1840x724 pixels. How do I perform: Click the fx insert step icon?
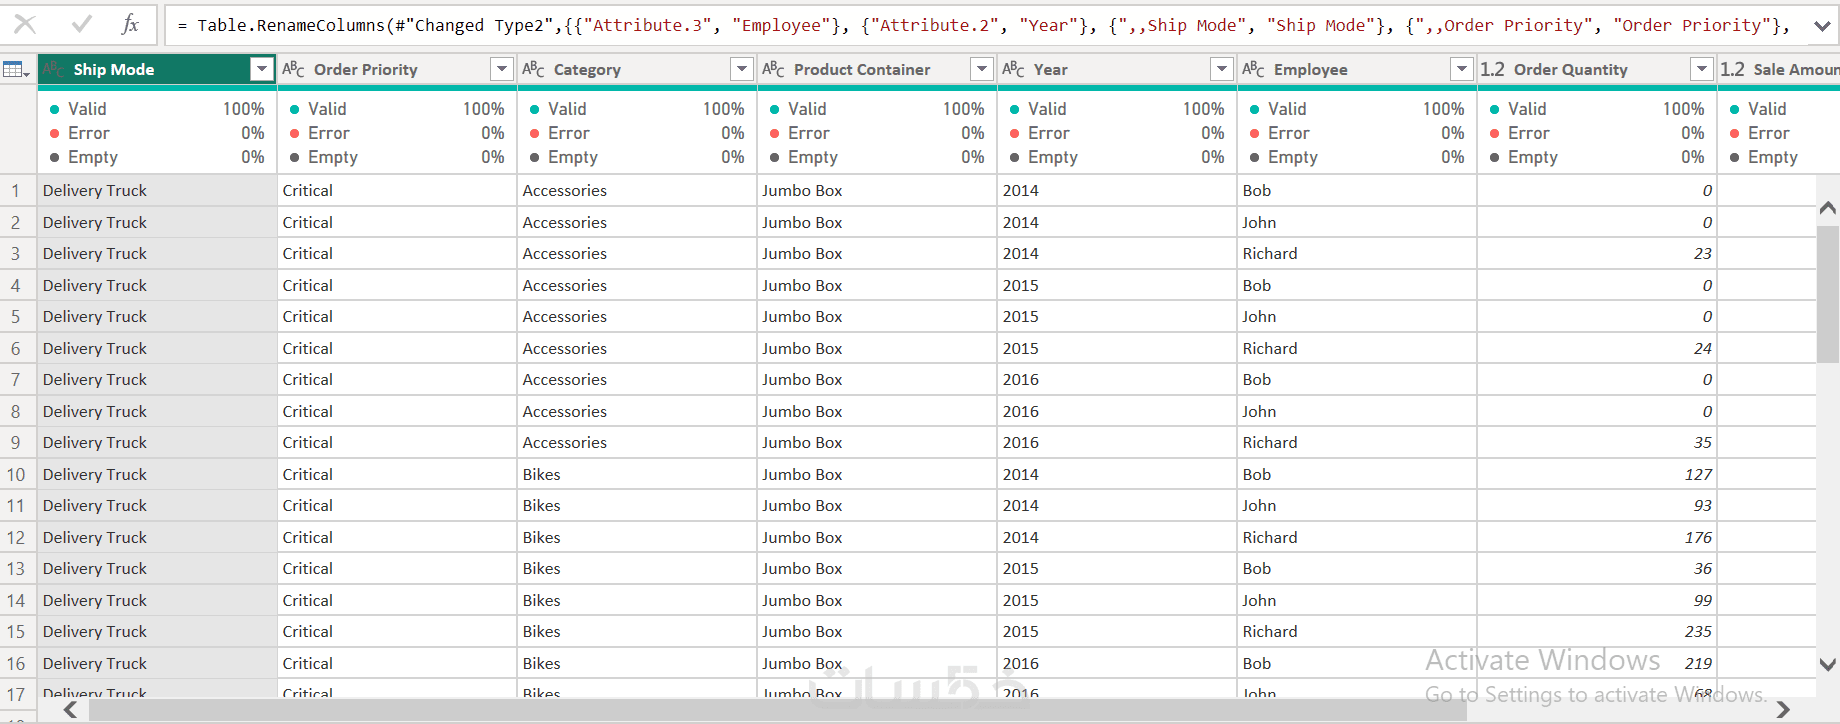[130, 24]
